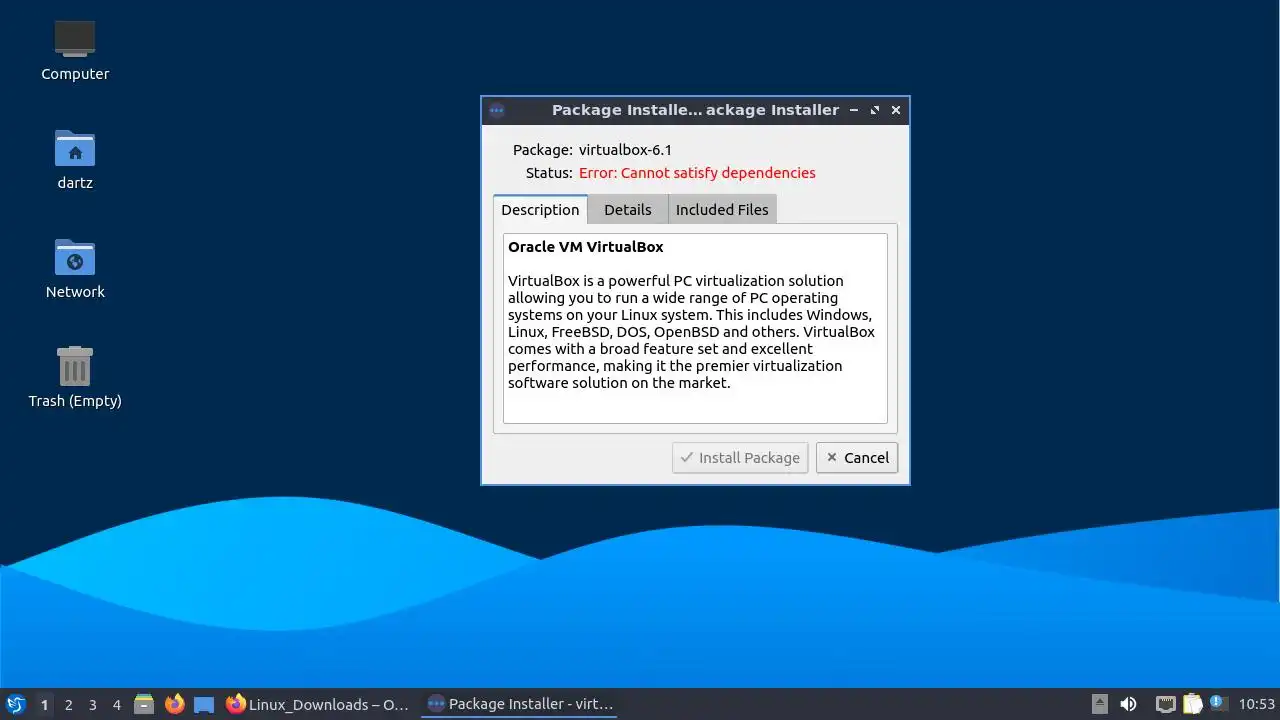1280x720 pixels.
Task: Click the virtualbox-6.1 package name
Action: 625,150
